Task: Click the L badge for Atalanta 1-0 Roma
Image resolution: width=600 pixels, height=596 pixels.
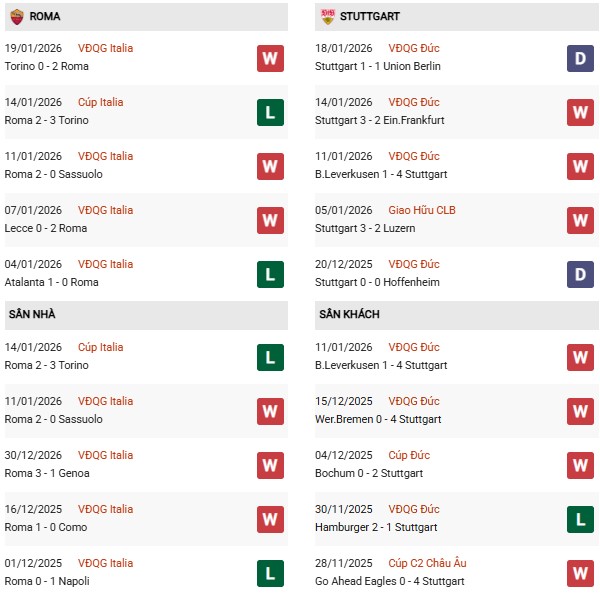Action: (x=270, y=274)
